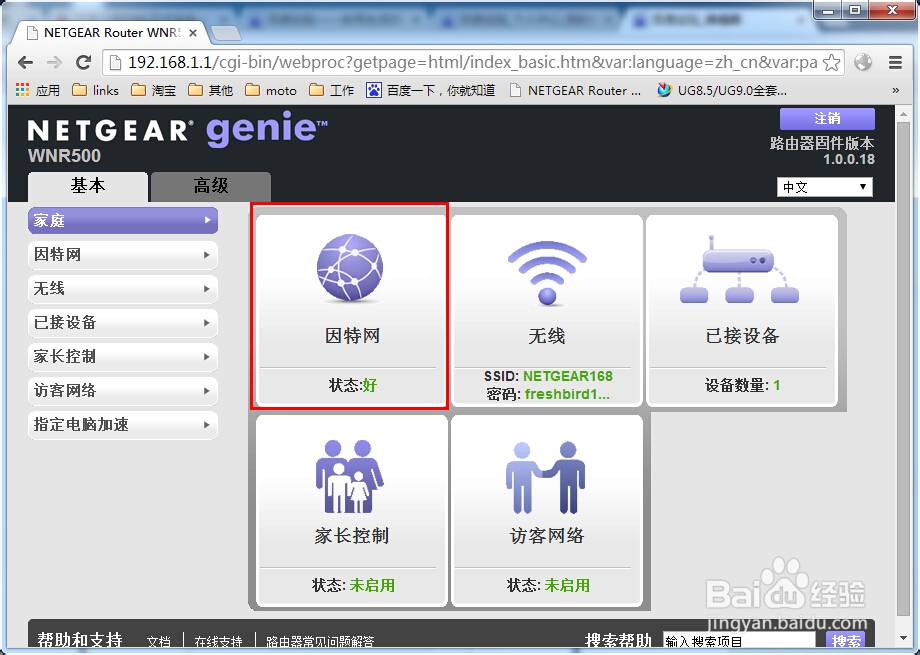Screen dimensions: 920x655
Task: Open the browser menu hamburger icon
Action: (x=893, y=61)
